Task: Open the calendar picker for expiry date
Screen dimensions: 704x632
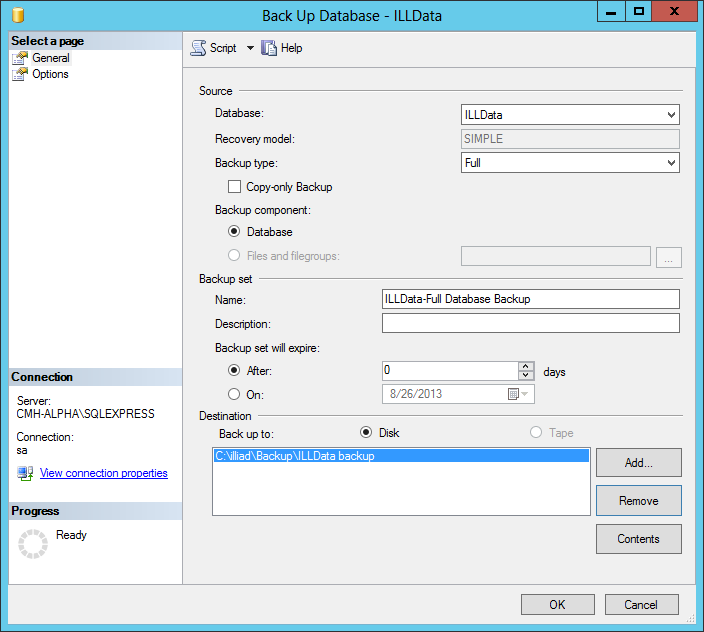Action: coord(514,394)
